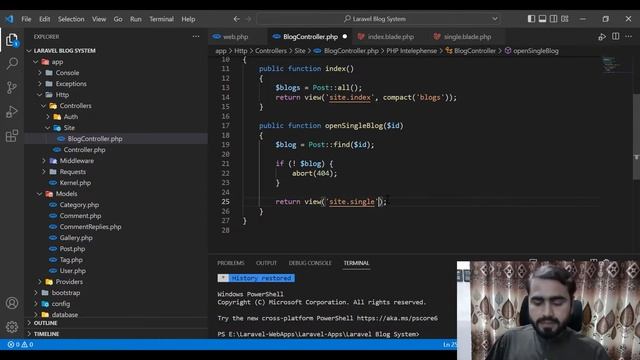Open the Terminal menu
The width and height of the screenshot is (640, 360).
pos(161,19)
